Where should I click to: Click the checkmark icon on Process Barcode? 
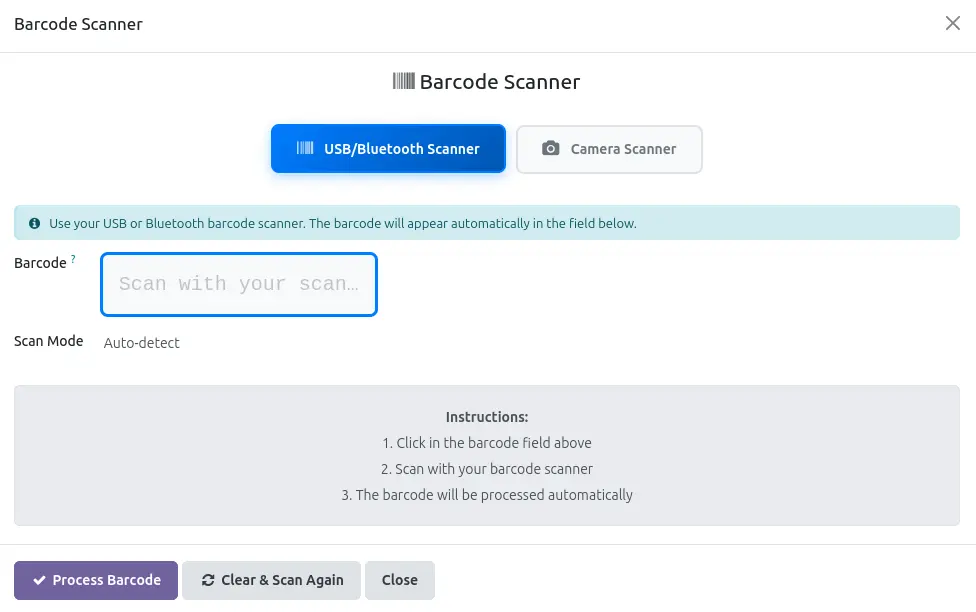click(x=39, y=580)
